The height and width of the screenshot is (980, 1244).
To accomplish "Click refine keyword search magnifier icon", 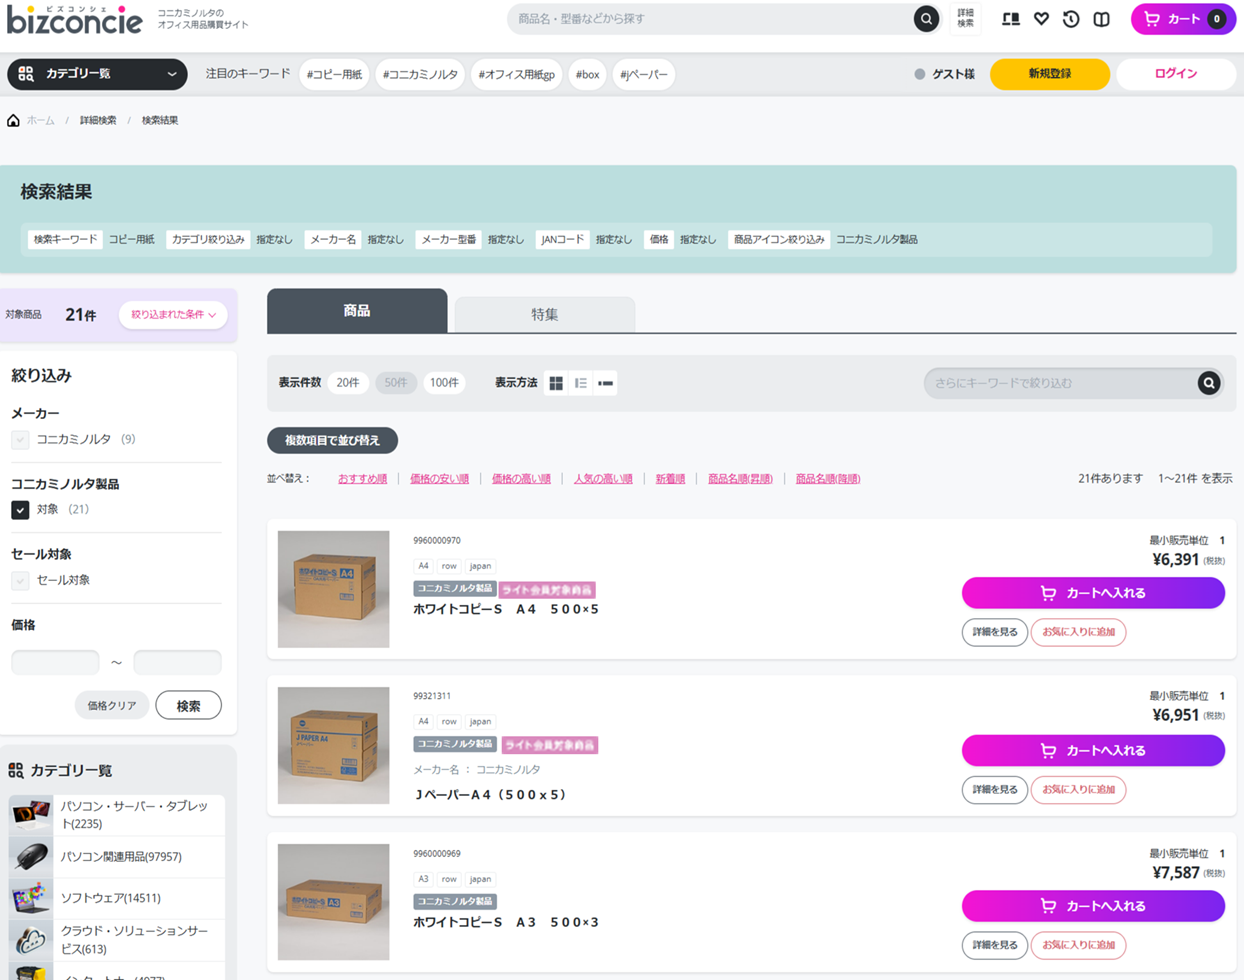I will (x=1209, y=383).
